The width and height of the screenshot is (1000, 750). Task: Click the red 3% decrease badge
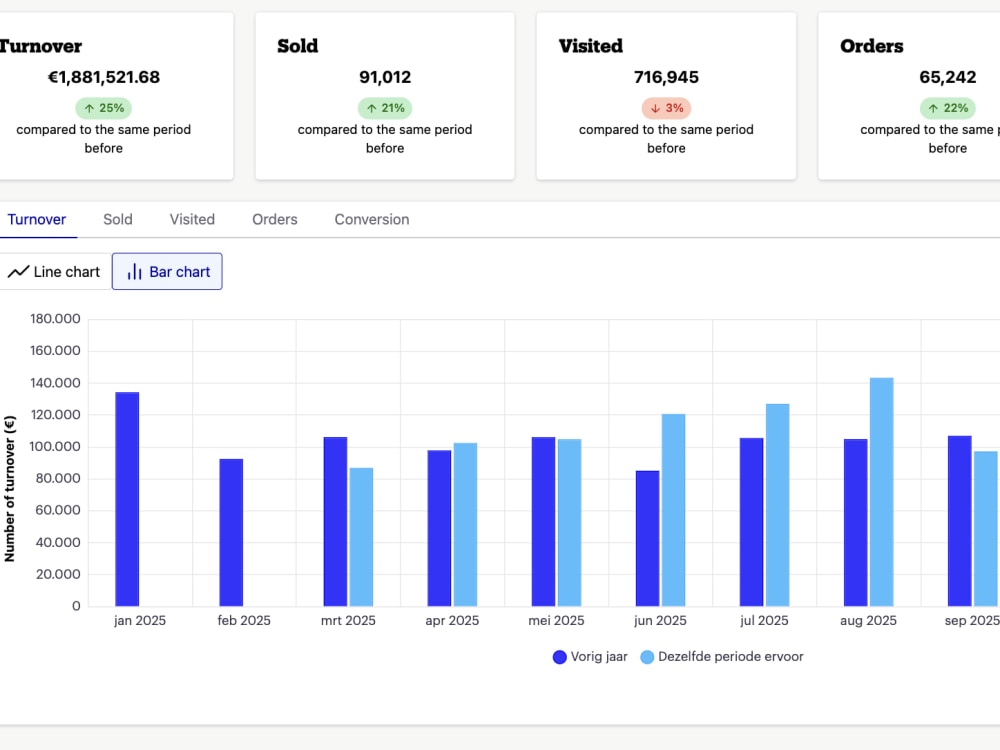pyautogui.click(x=666, y=108)
